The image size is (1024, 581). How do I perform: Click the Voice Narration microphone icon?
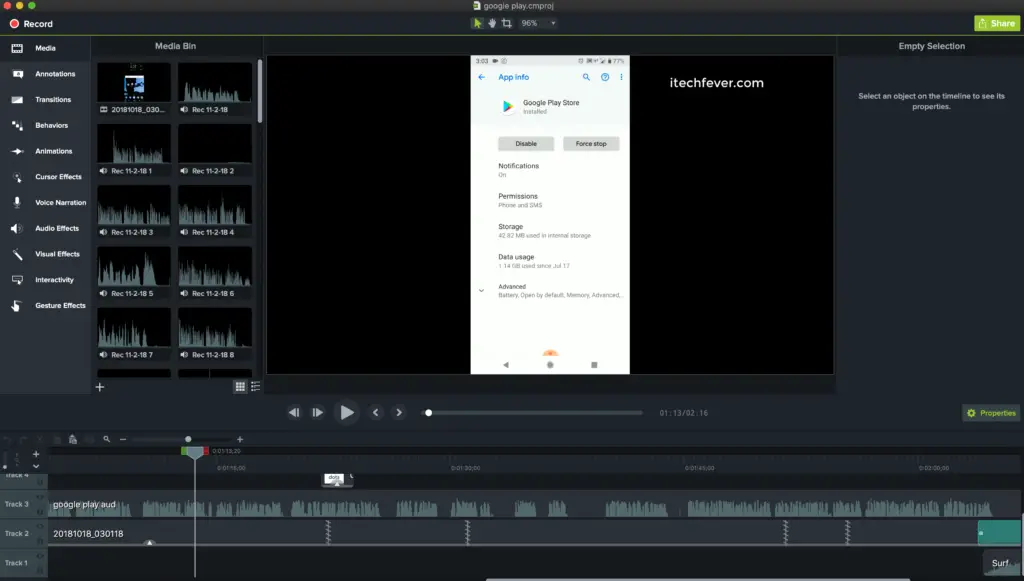pos(17,202)
